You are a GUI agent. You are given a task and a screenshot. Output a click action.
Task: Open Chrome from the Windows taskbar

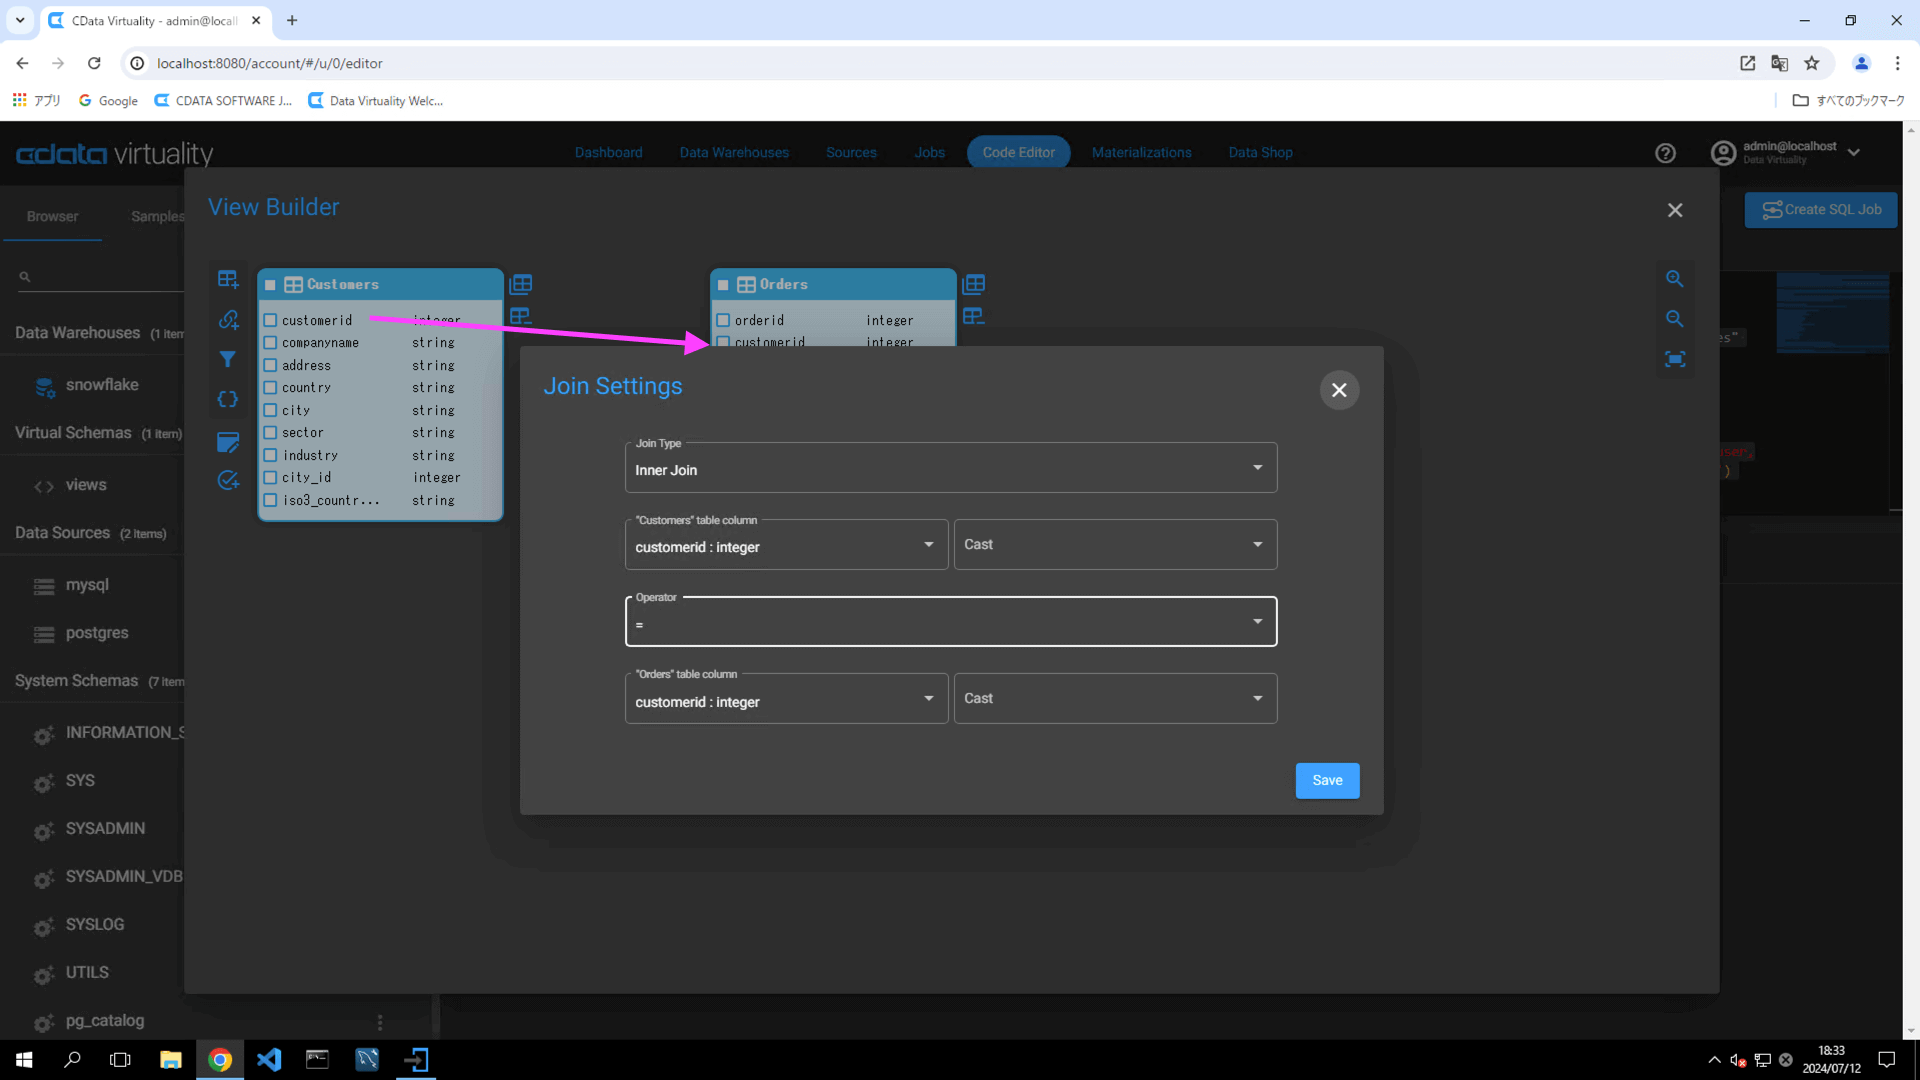click(x=220, y=1060)
